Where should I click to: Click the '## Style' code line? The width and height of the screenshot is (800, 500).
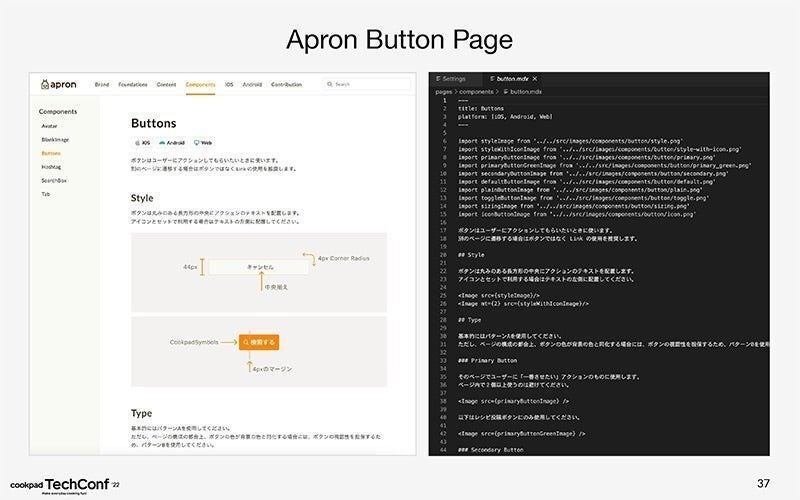[x=471, y=255]
